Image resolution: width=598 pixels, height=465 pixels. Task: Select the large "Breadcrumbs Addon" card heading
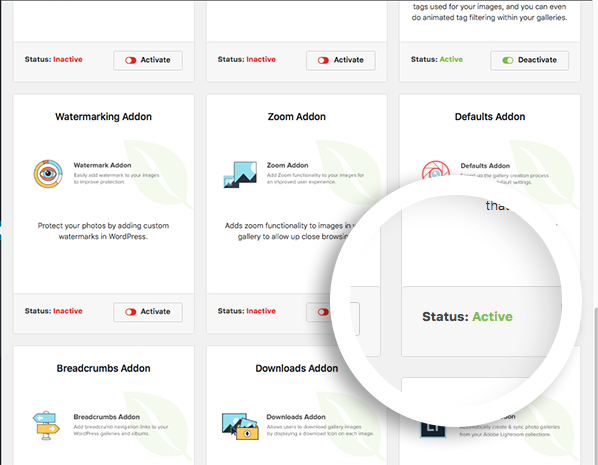pyautogui.click(x=103, y=368)
